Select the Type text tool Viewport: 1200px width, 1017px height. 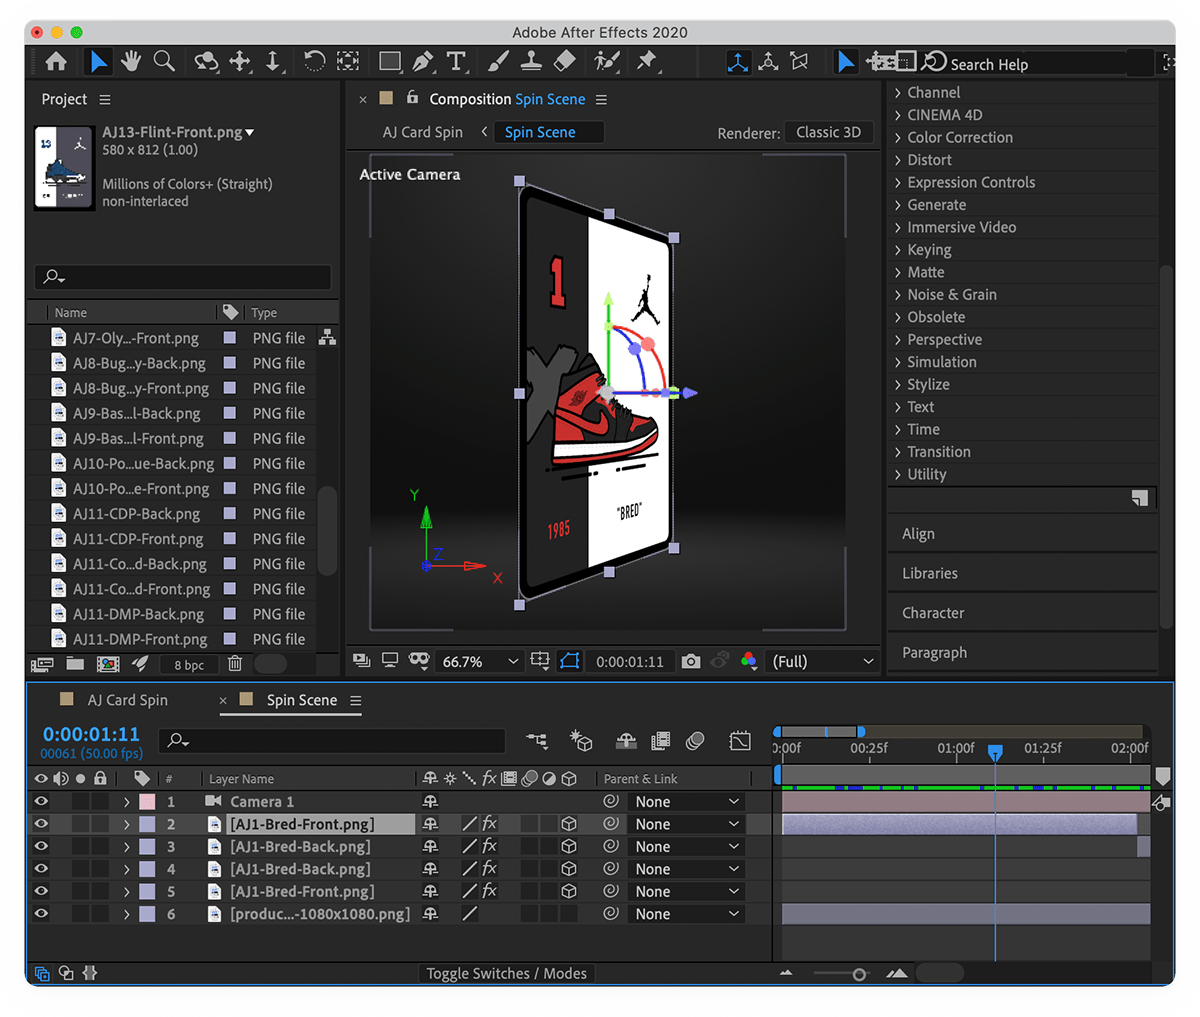tap(456, 62)
